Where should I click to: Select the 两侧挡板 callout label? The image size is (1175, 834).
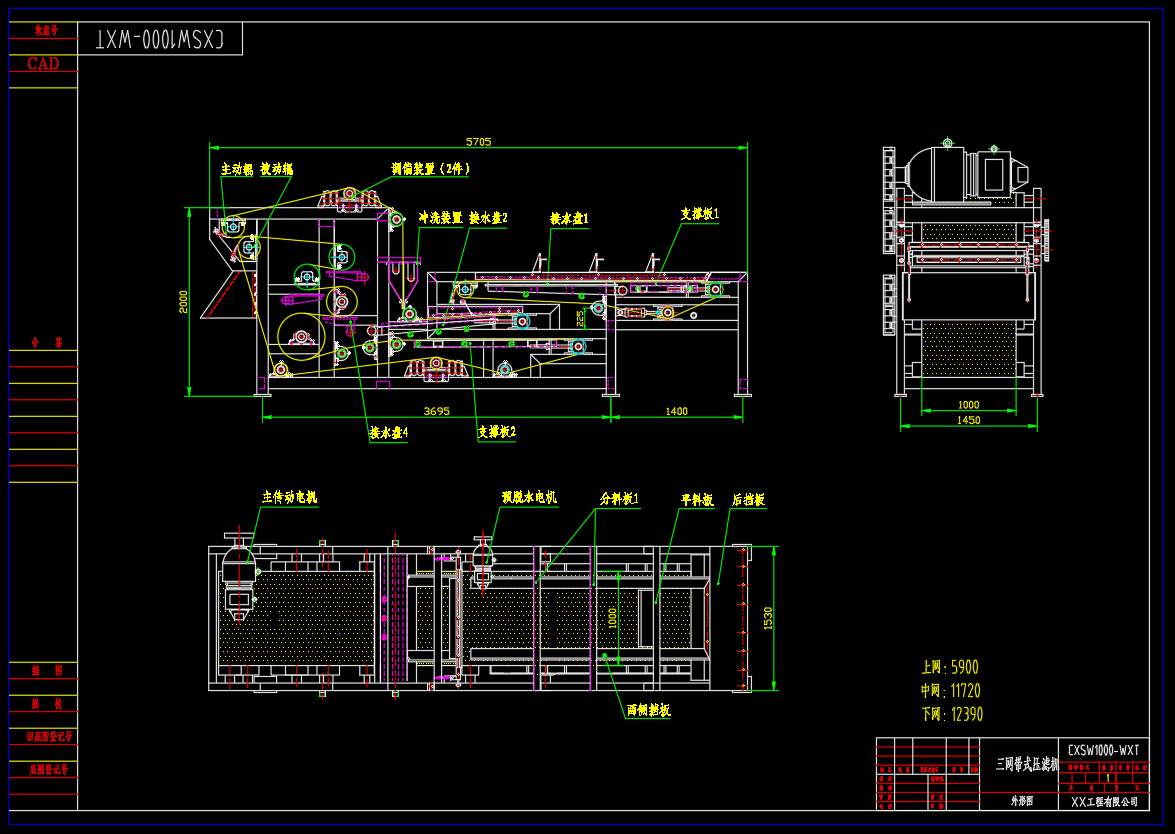(x=648, y=710)
